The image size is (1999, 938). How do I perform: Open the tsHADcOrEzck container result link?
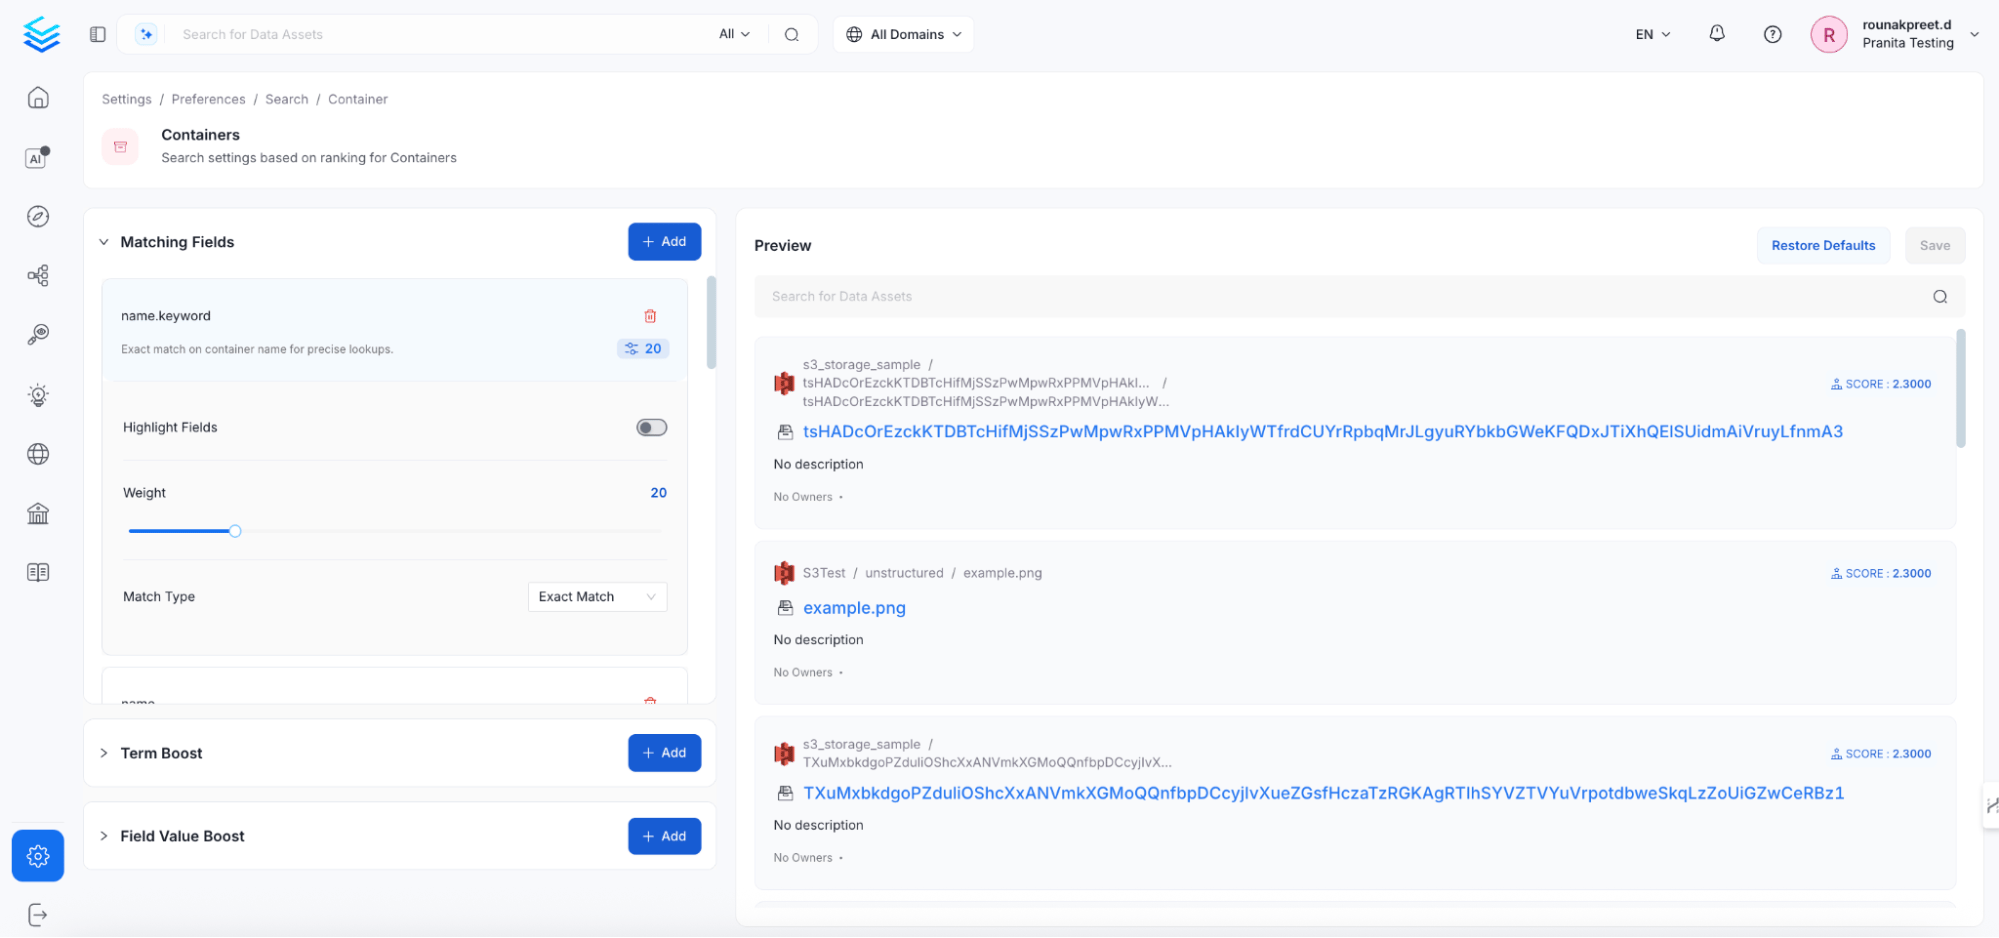(1322, 432)
